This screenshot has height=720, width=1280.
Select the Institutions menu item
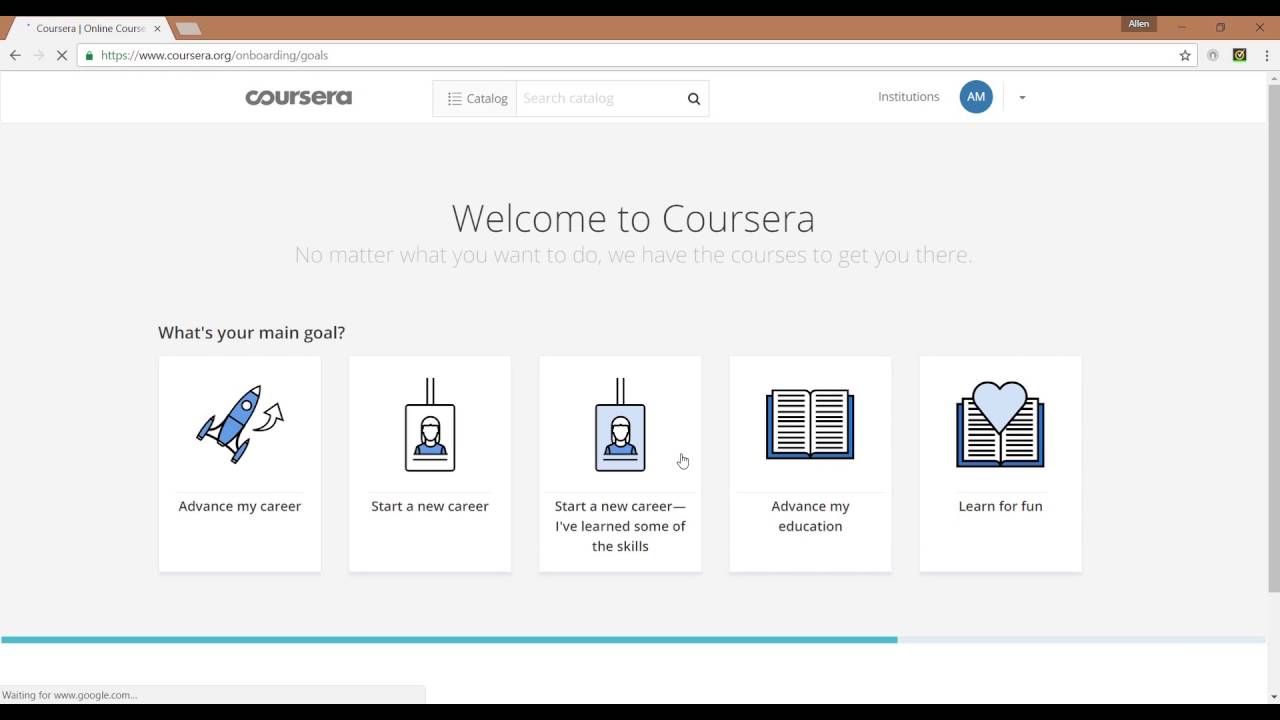(908, 97)
